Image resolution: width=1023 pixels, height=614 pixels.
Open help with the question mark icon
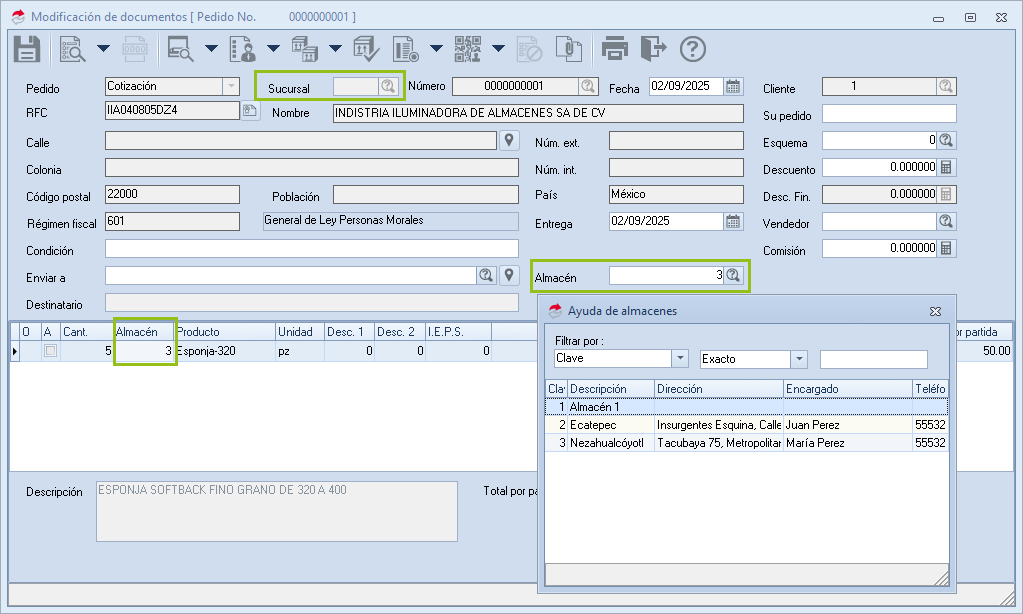(x=693, y=48)
